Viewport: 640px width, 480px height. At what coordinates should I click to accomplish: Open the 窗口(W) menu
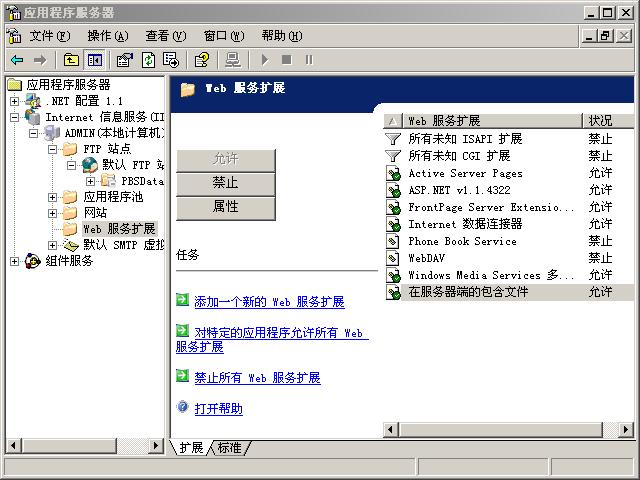pyautogui.click(x=224, y=36)
